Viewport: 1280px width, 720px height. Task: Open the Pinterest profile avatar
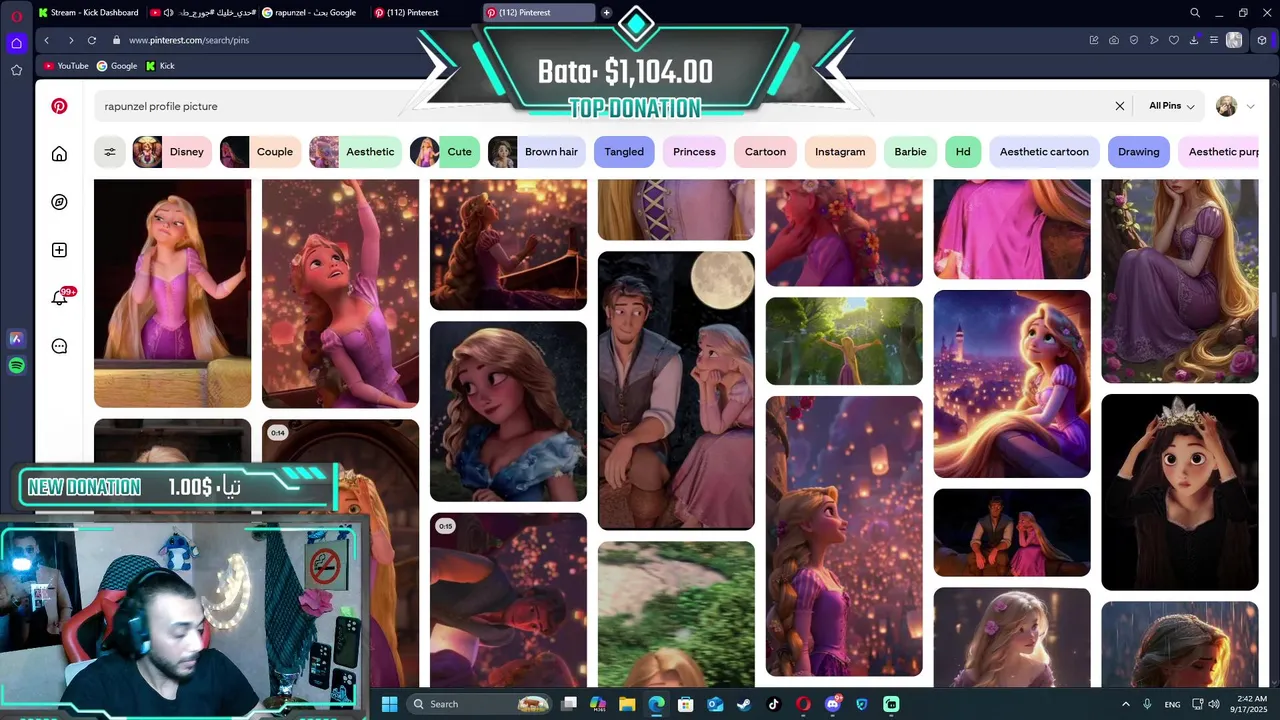1226,106
